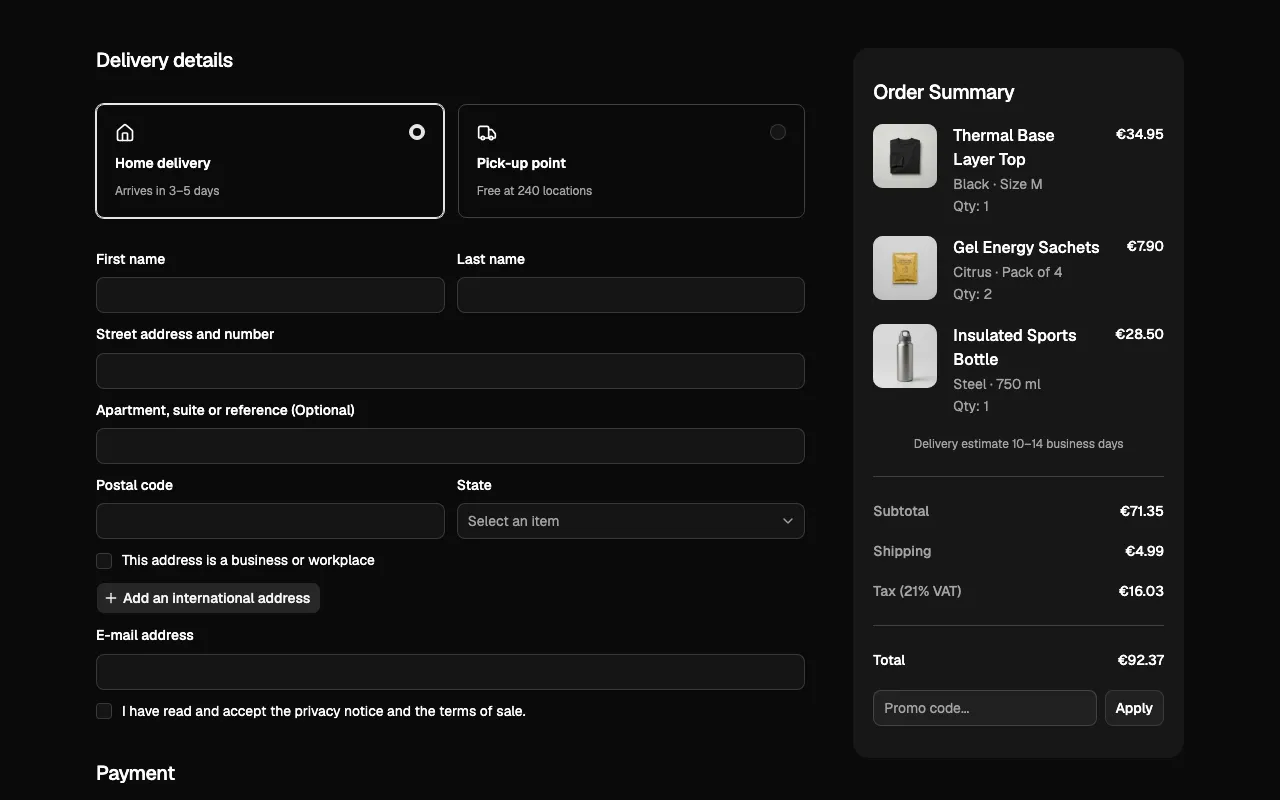The image size is (1280, 800).
Task: Click the 'Qty: 2' quantity text
Action: pyautogui.click(x=972, y=294)
